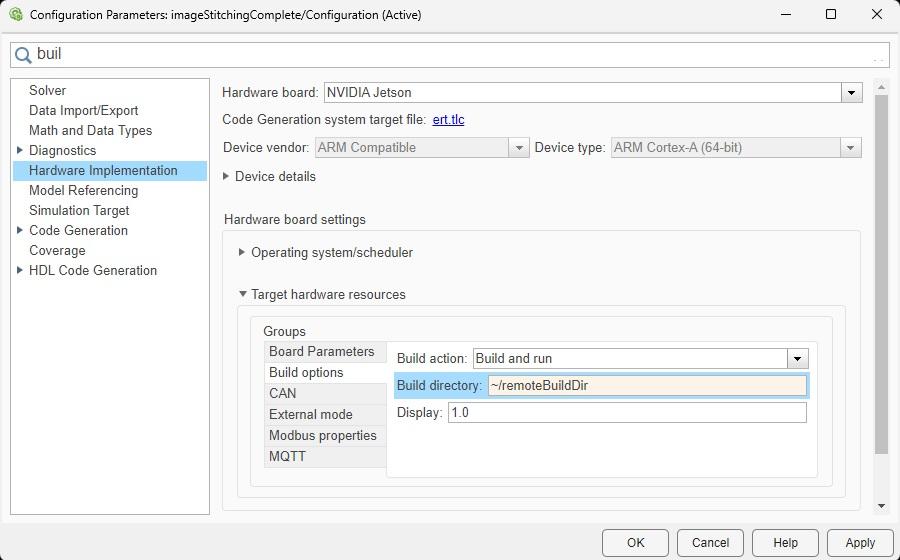Open the ert.tlc target file link
Viewport: 900px width, 560px height.
click(x=448, y=120)
